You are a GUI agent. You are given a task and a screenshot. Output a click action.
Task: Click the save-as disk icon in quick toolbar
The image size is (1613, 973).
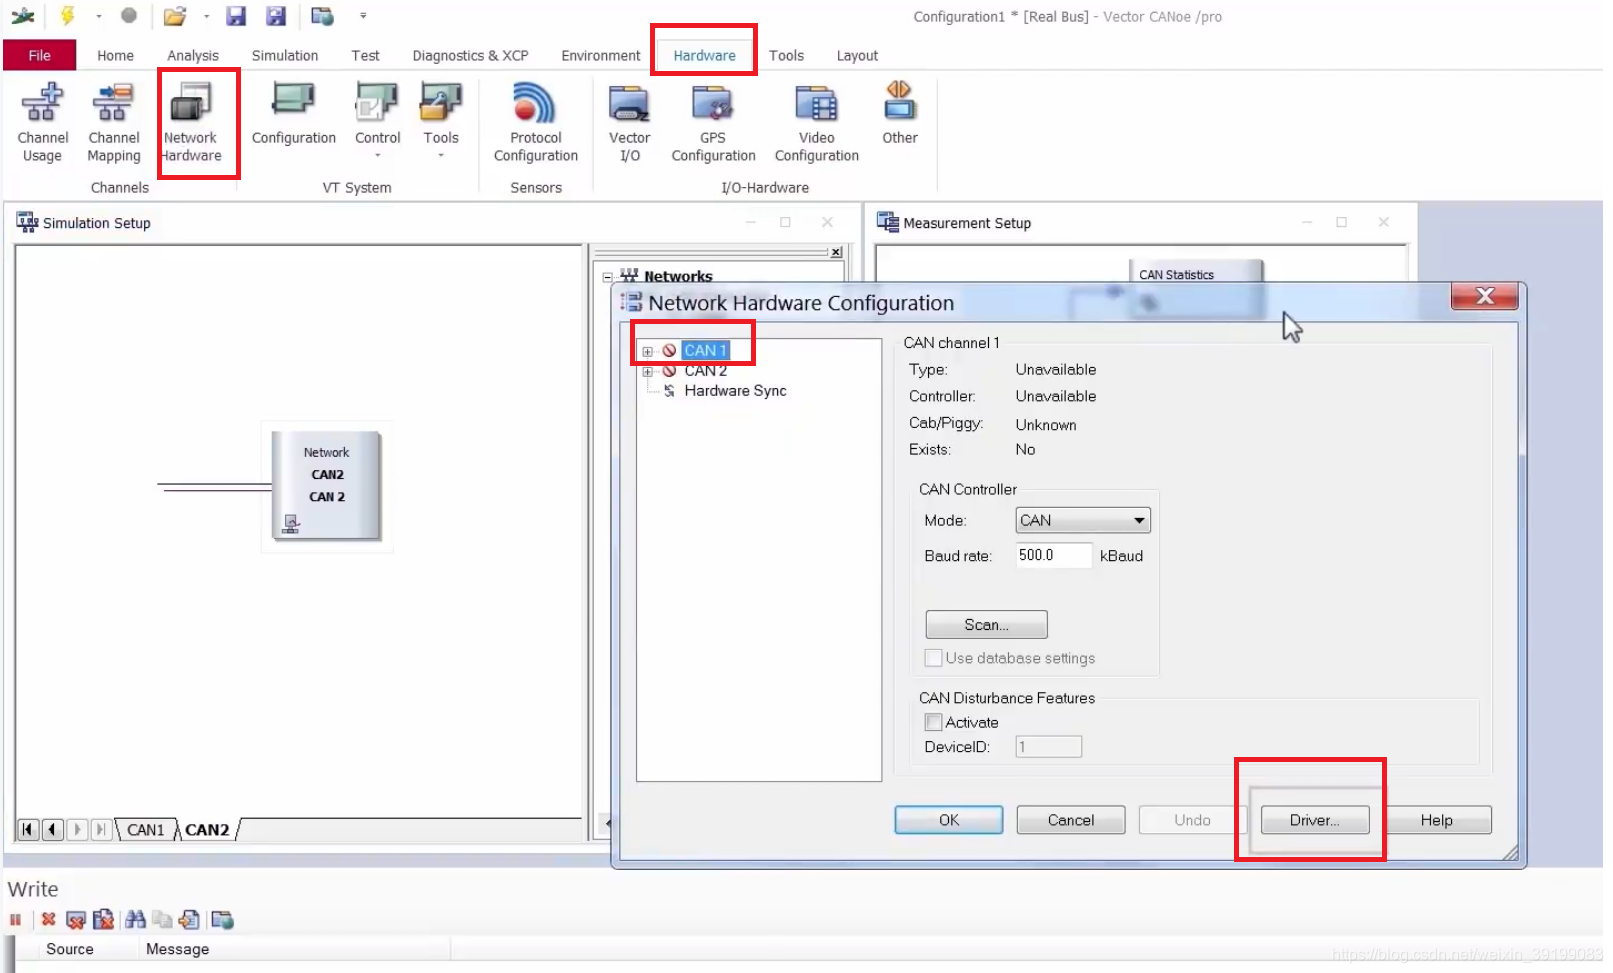pos(276,16)
